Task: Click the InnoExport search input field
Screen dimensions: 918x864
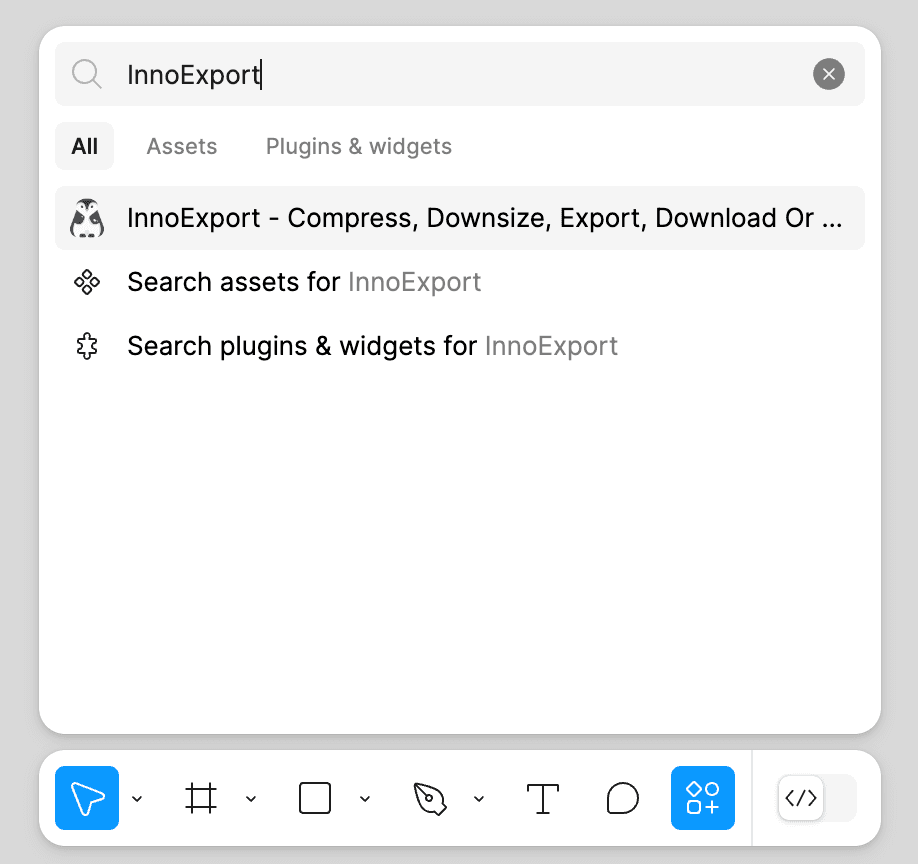Action: tap(460, 74)
